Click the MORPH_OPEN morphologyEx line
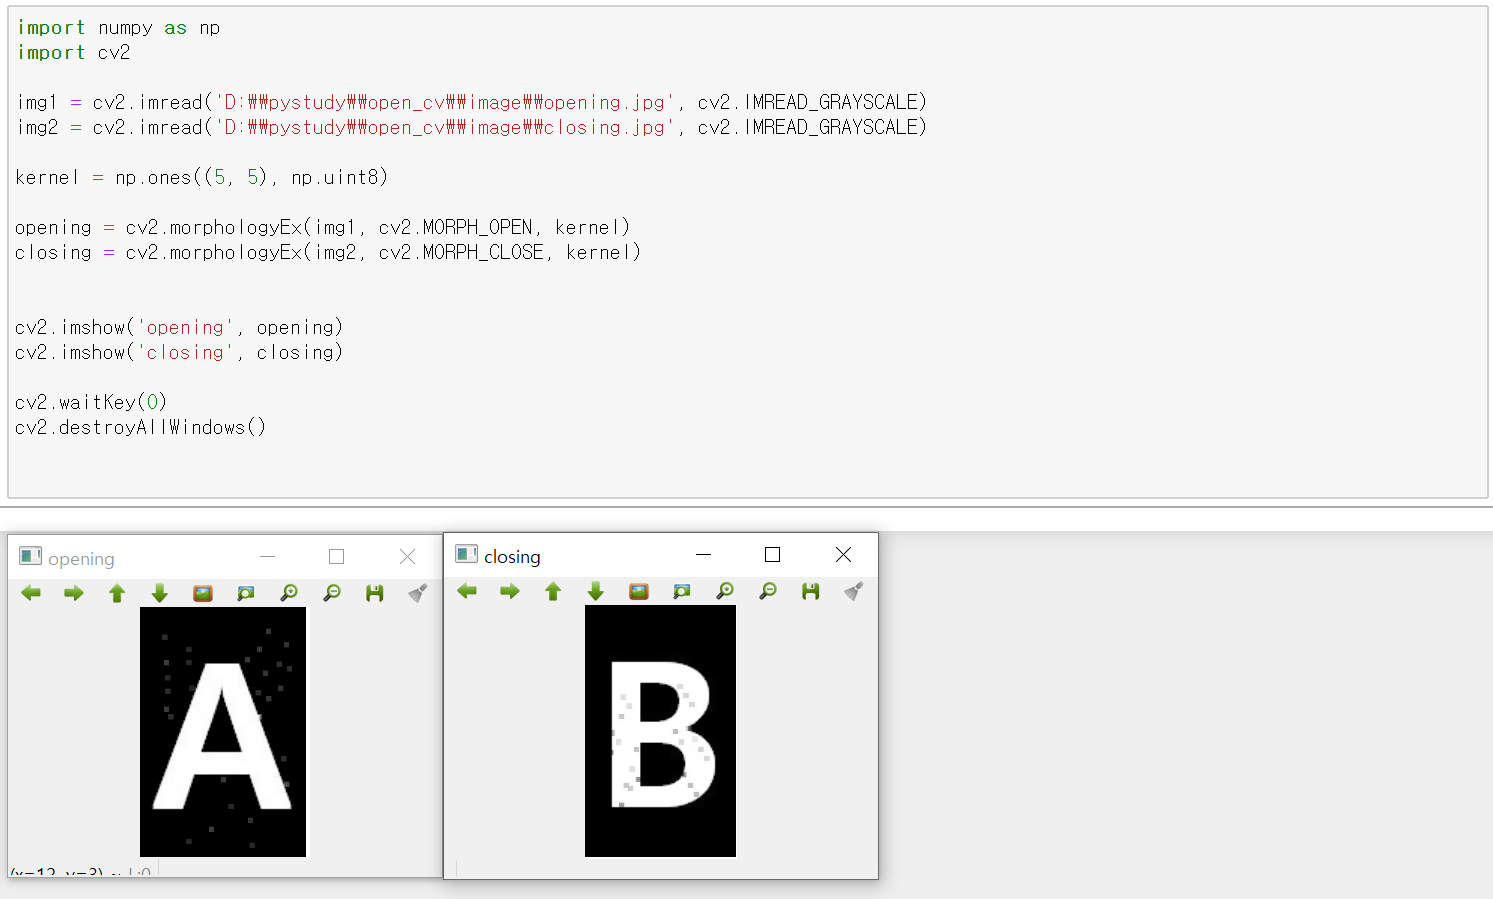1493x899 pixels. click(322, 227)
